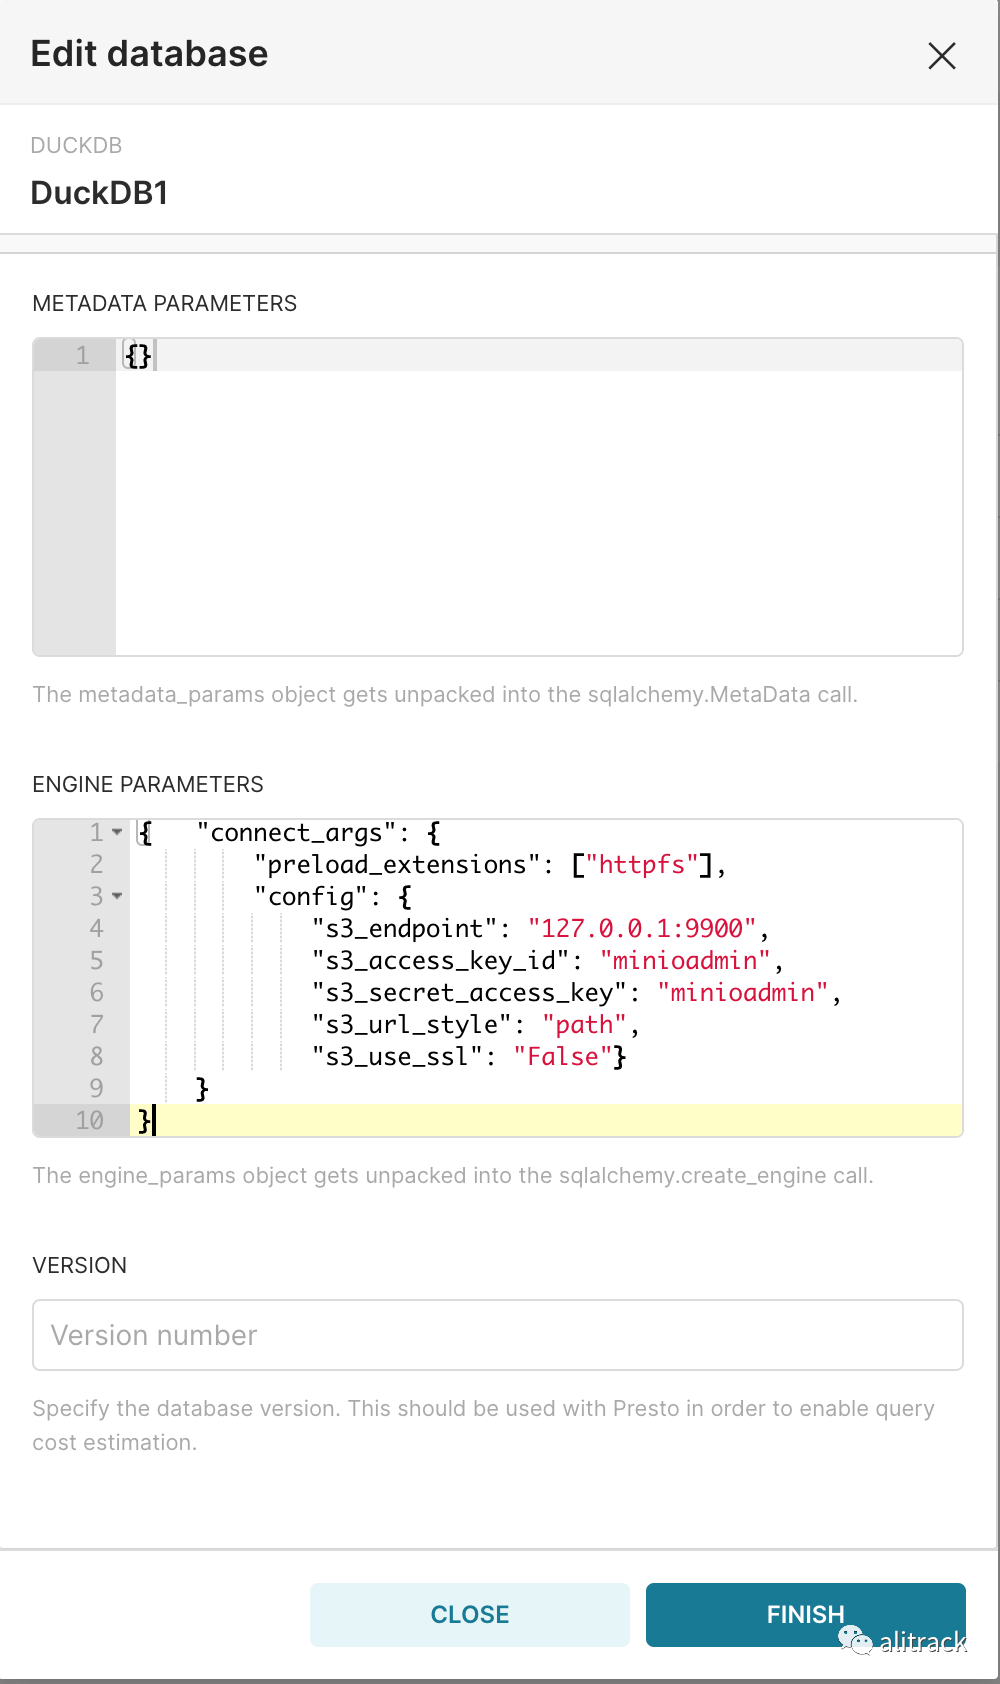Collapse the fold arrow on engine line 1

pos(117,832)
